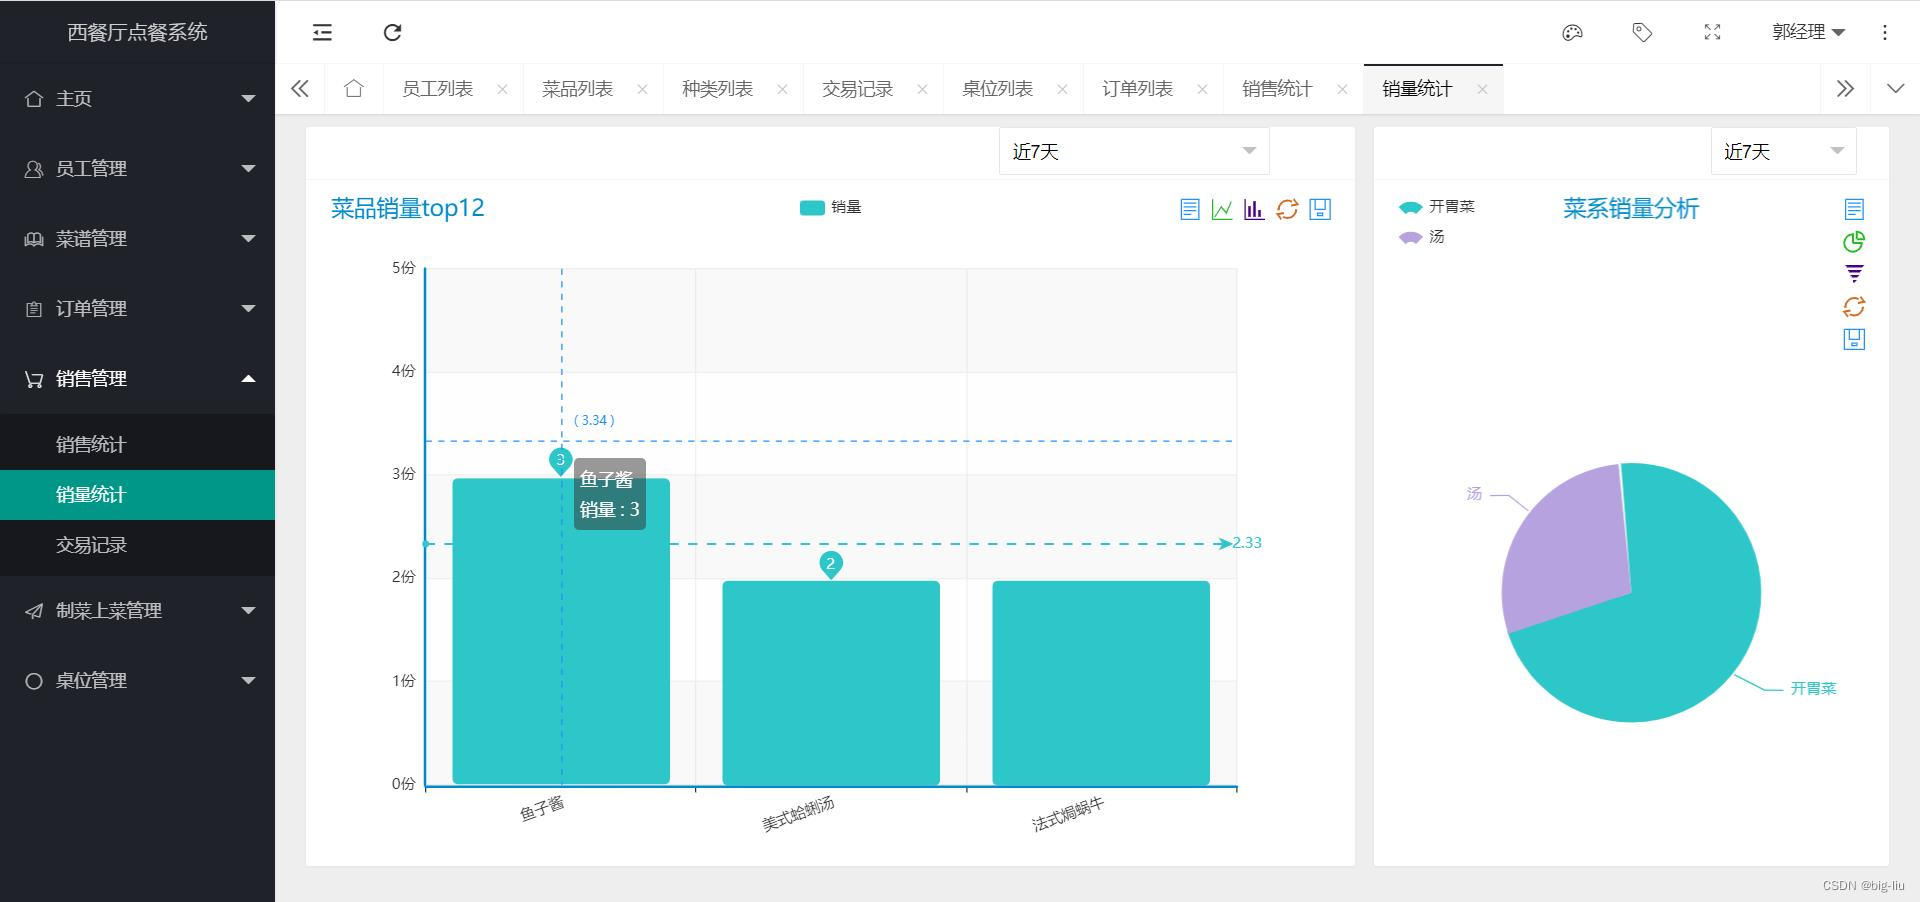Collapse the 销售管理 sidebar menu
Viewport: 1920px width, 902px height.
point(137,378)
